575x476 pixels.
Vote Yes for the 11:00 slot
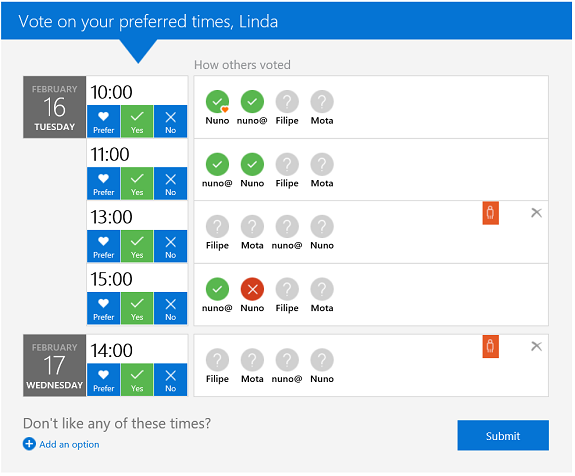point(138,184)
